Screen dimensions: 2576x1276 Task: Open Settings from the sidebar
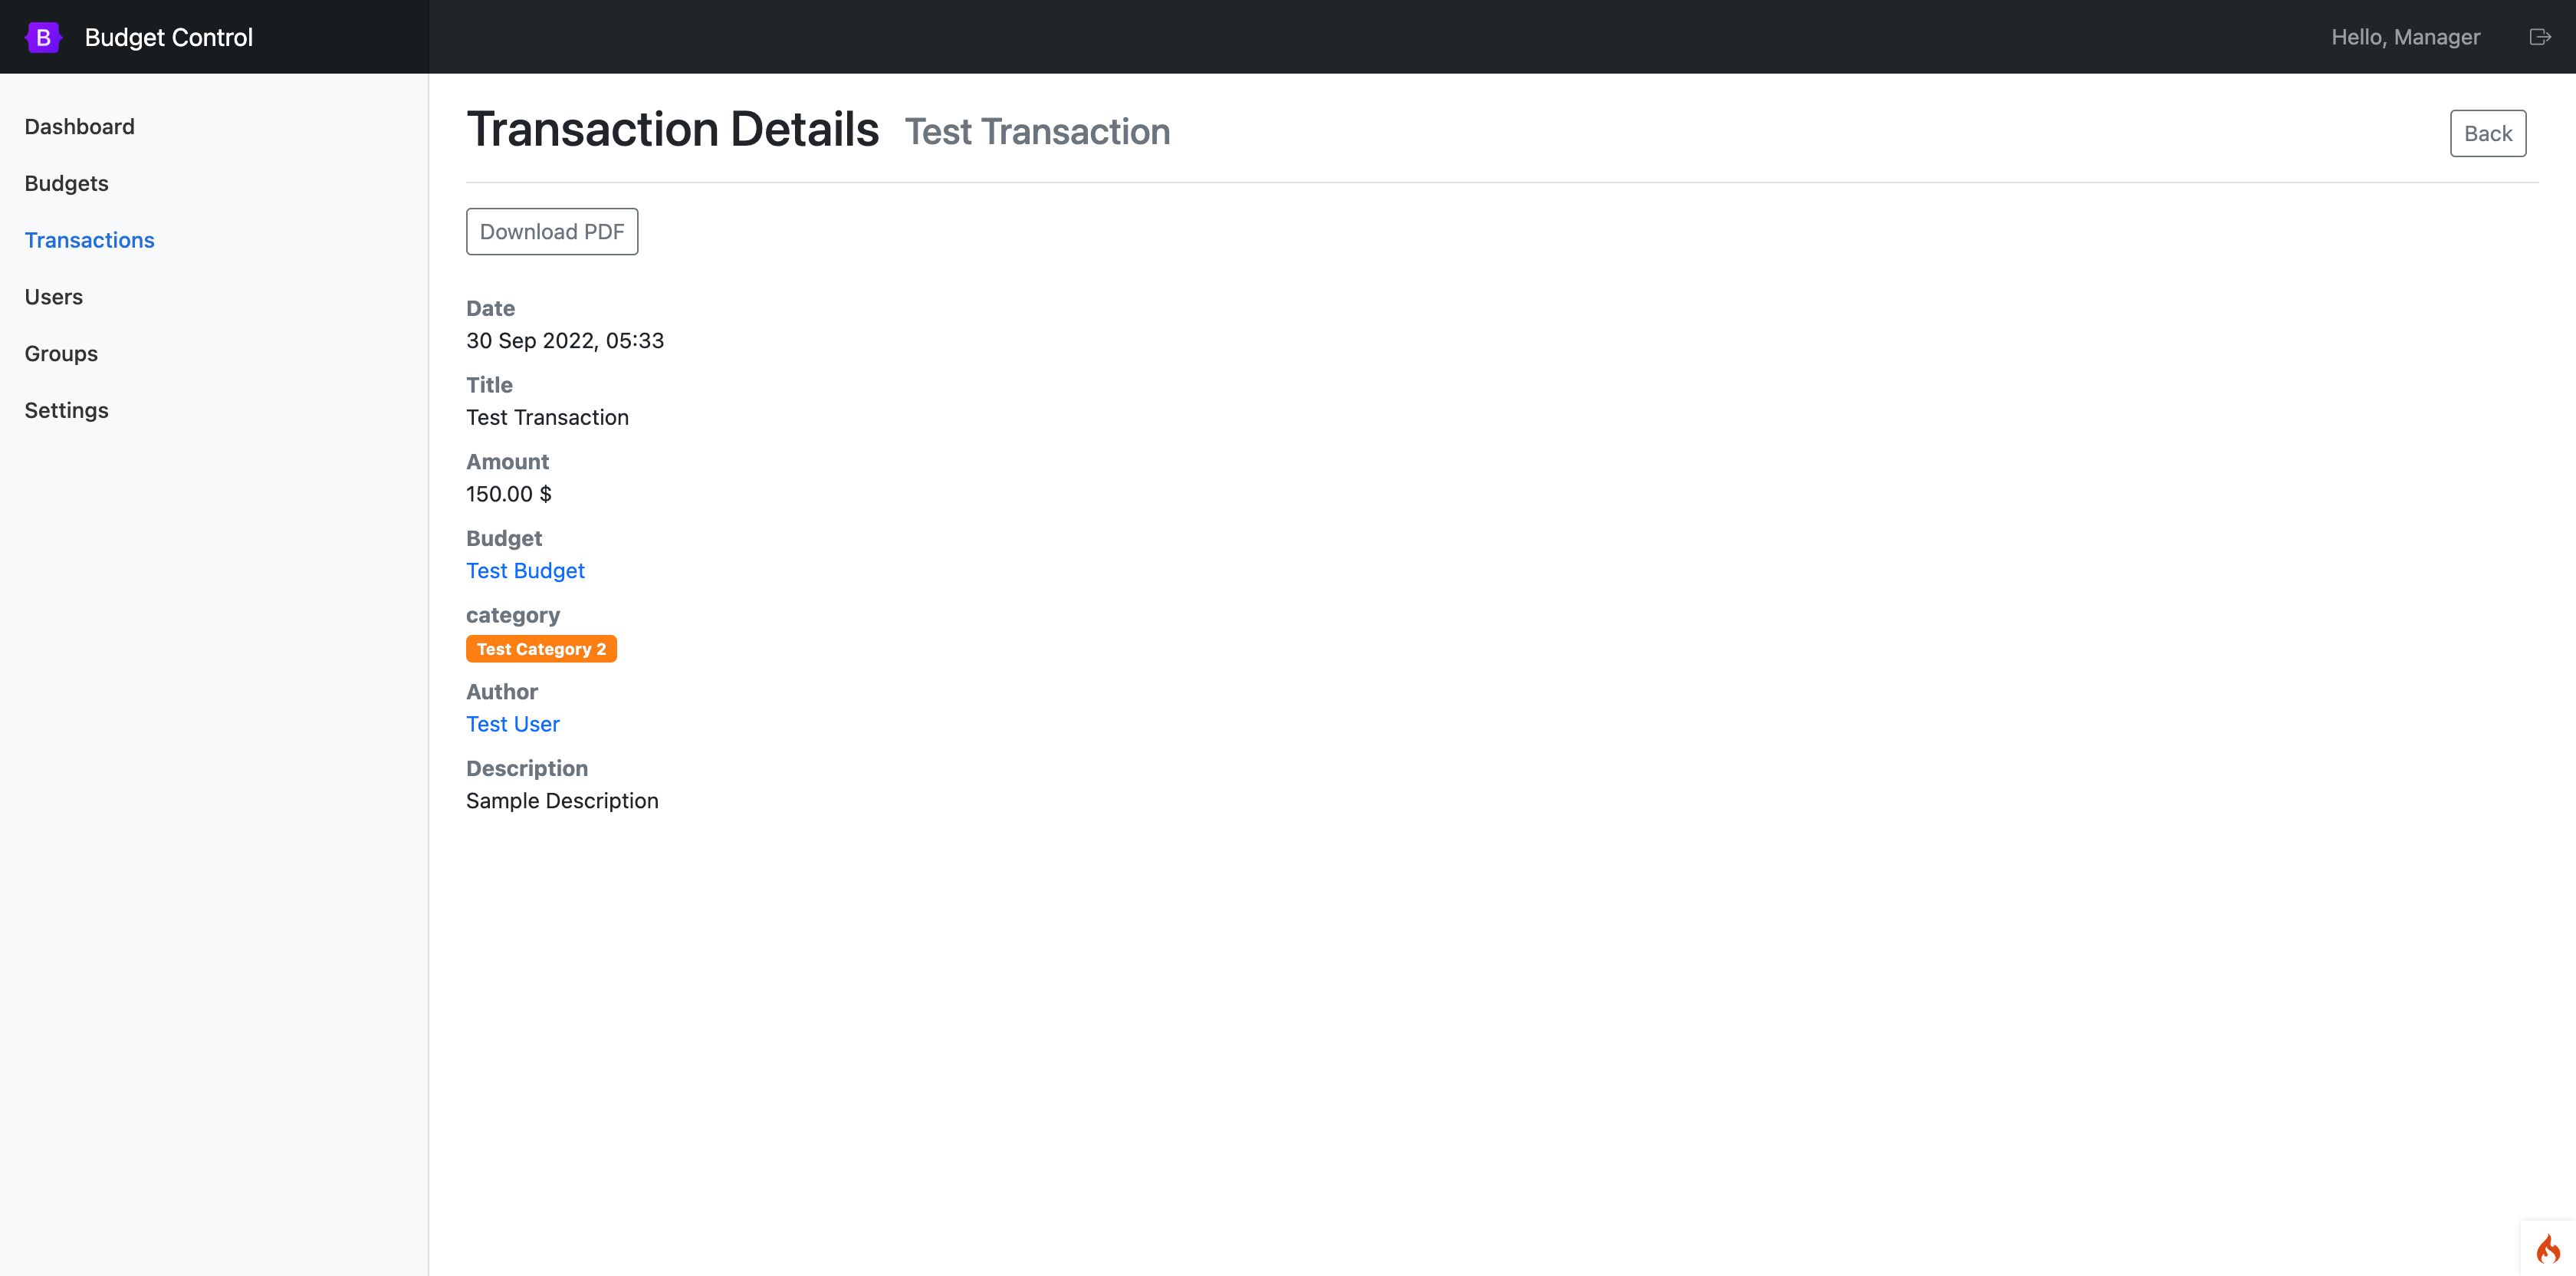[x=66, y=410]
